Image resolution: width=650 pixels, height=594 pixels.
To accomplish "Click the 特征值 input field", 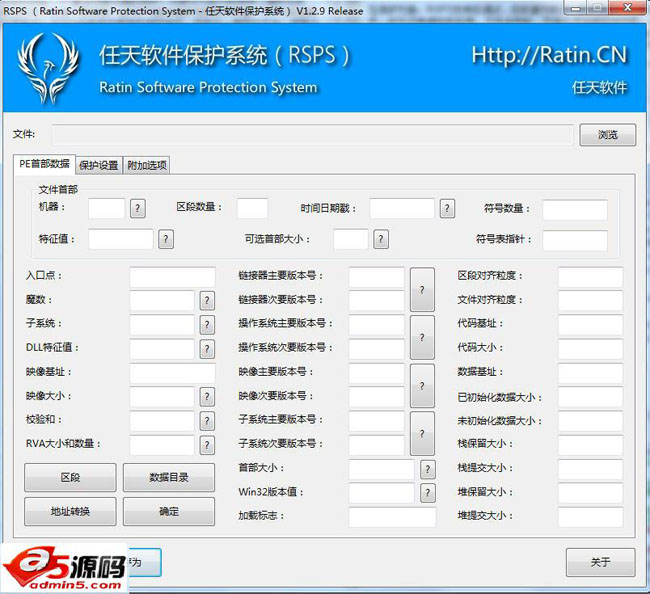I will click(121, 239).
